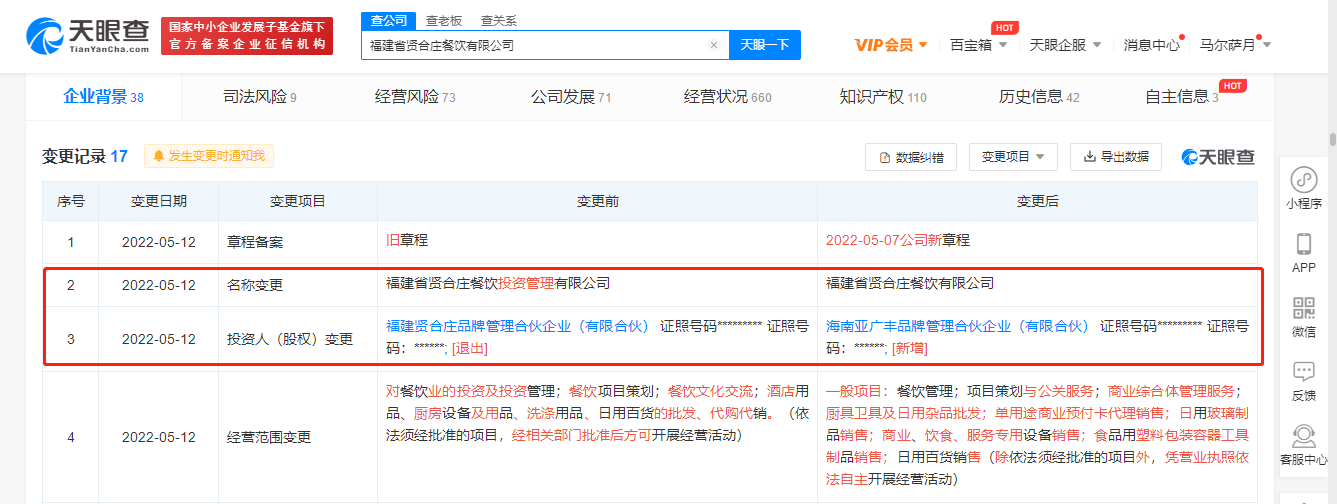Open the 反馈 feedback icon

click(1303, 379)
